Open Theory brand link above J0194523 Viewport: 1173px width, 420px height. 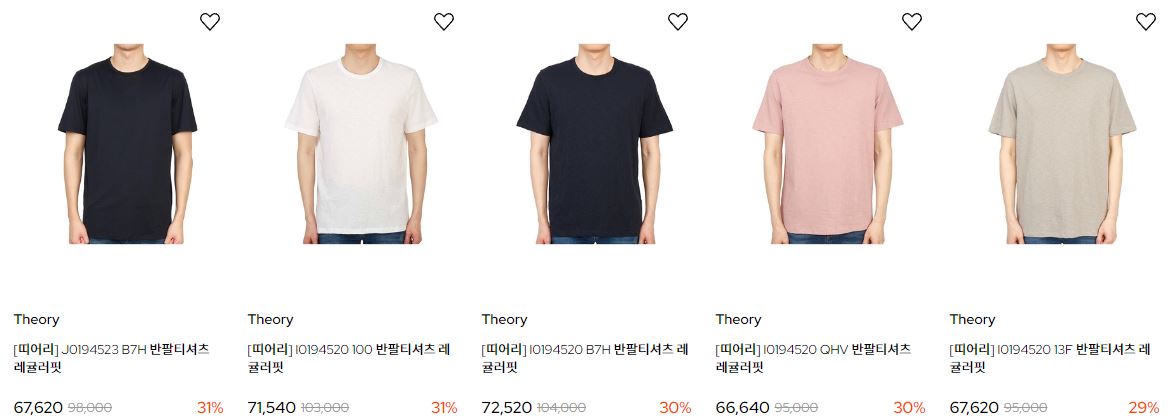pos(36,320)
